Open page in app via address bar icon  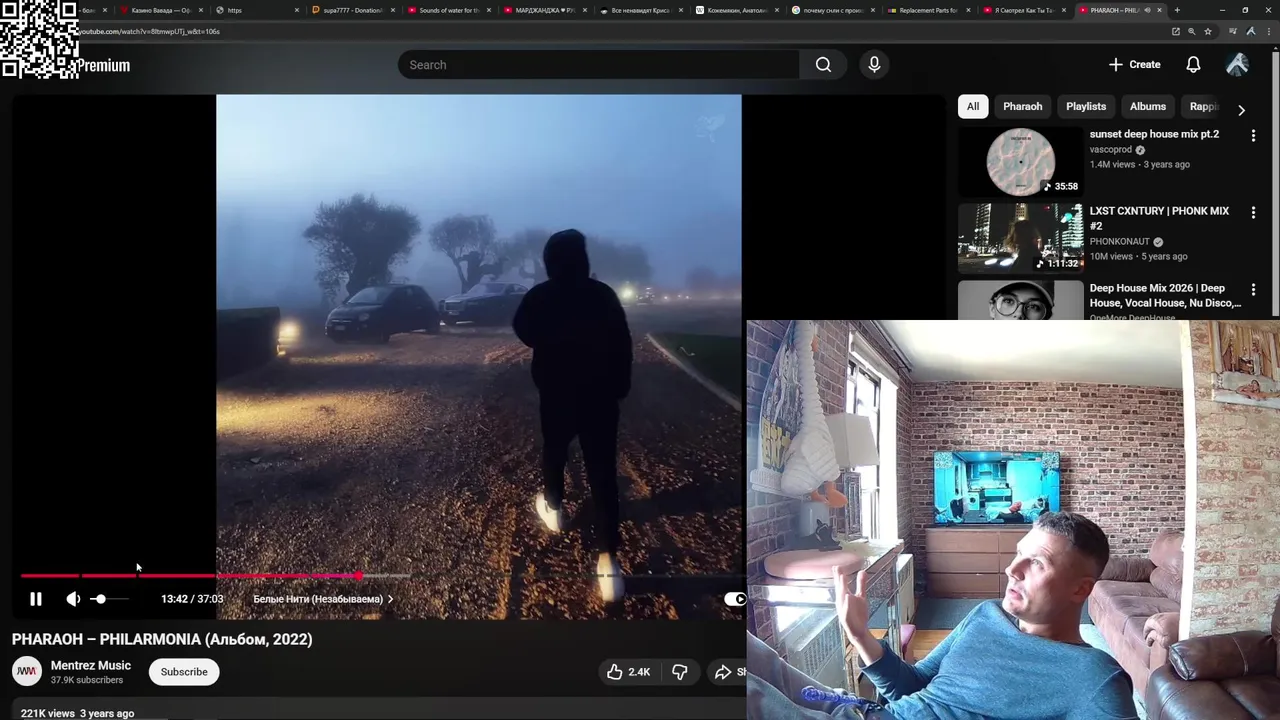coord(1176,31)
